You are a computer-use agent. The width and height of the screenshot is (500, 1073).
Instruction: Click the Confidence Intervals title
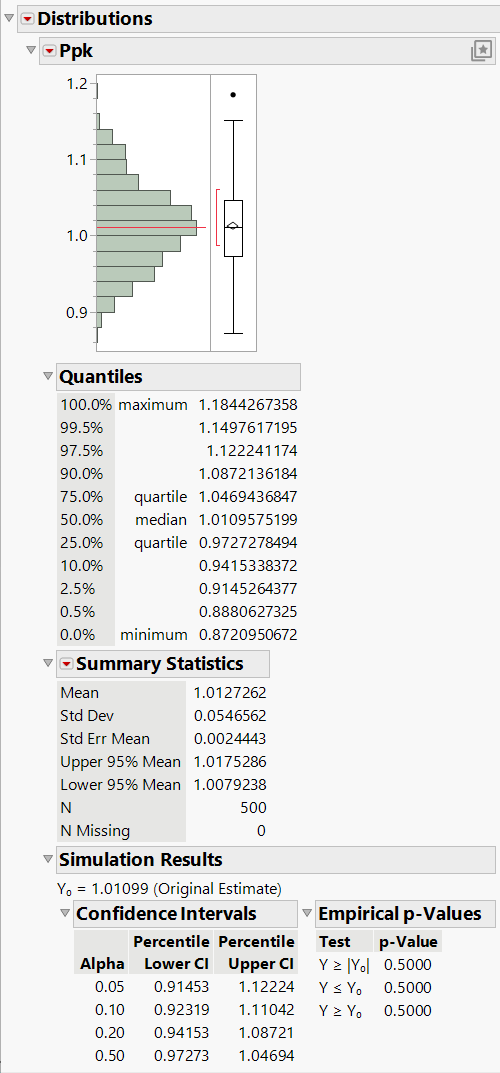tap(166, 914)
